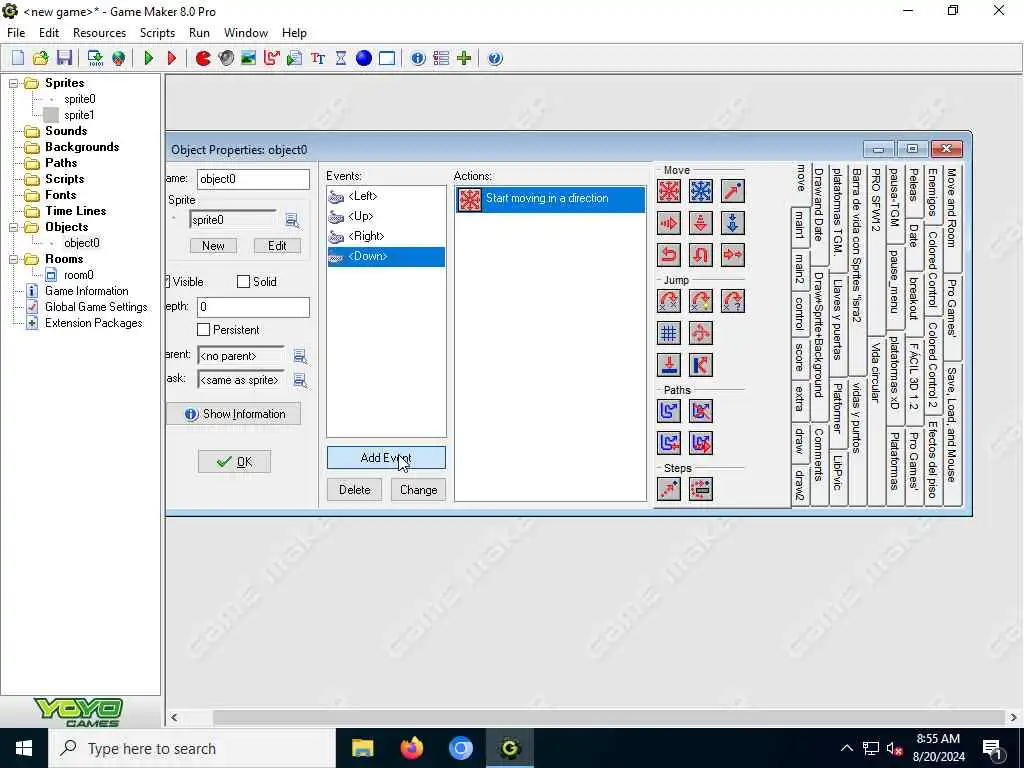Create a room using the blank window icon
1024x768 pixels.
[x=387, y=58]
